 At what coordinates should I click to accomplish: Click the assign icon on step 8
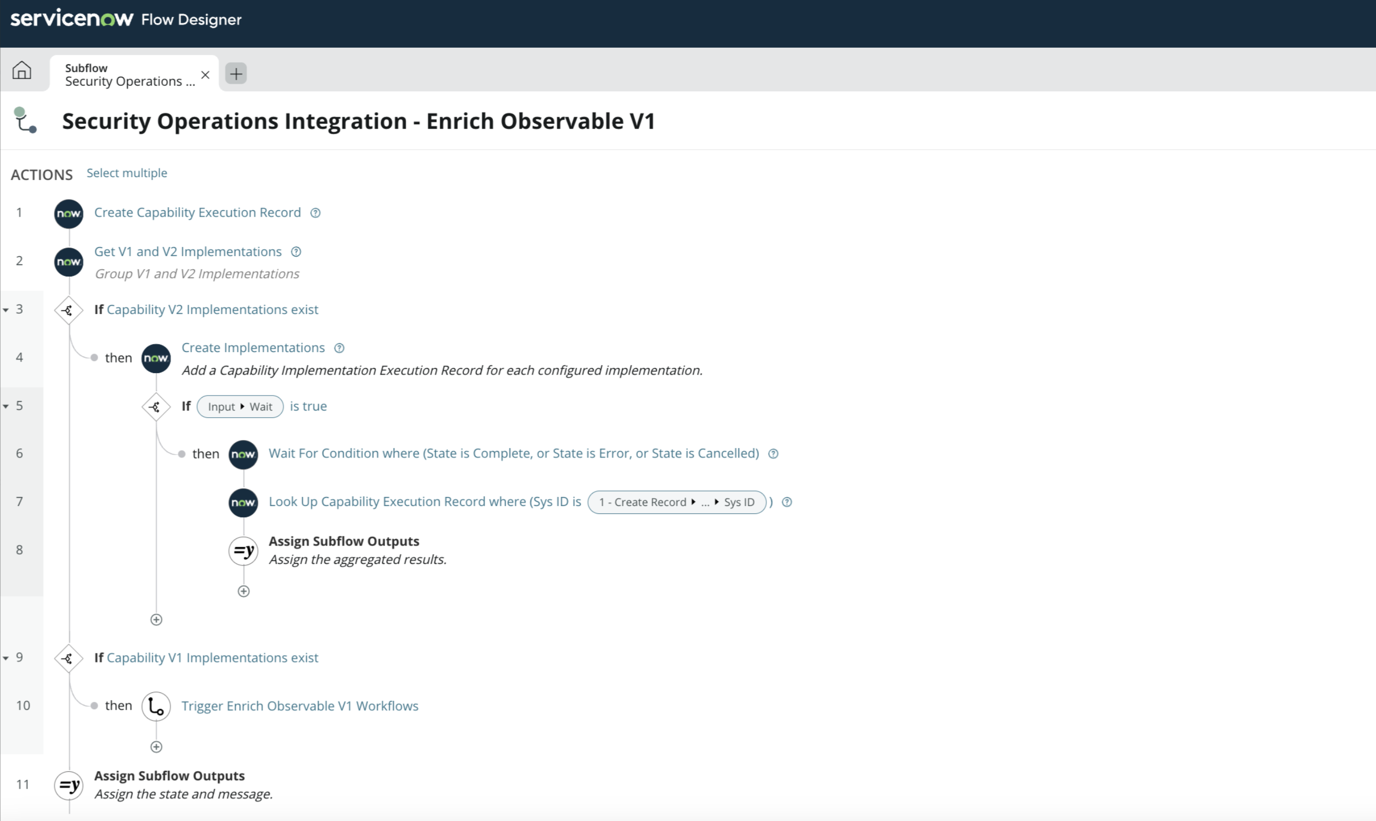click(x=243, y=550)
